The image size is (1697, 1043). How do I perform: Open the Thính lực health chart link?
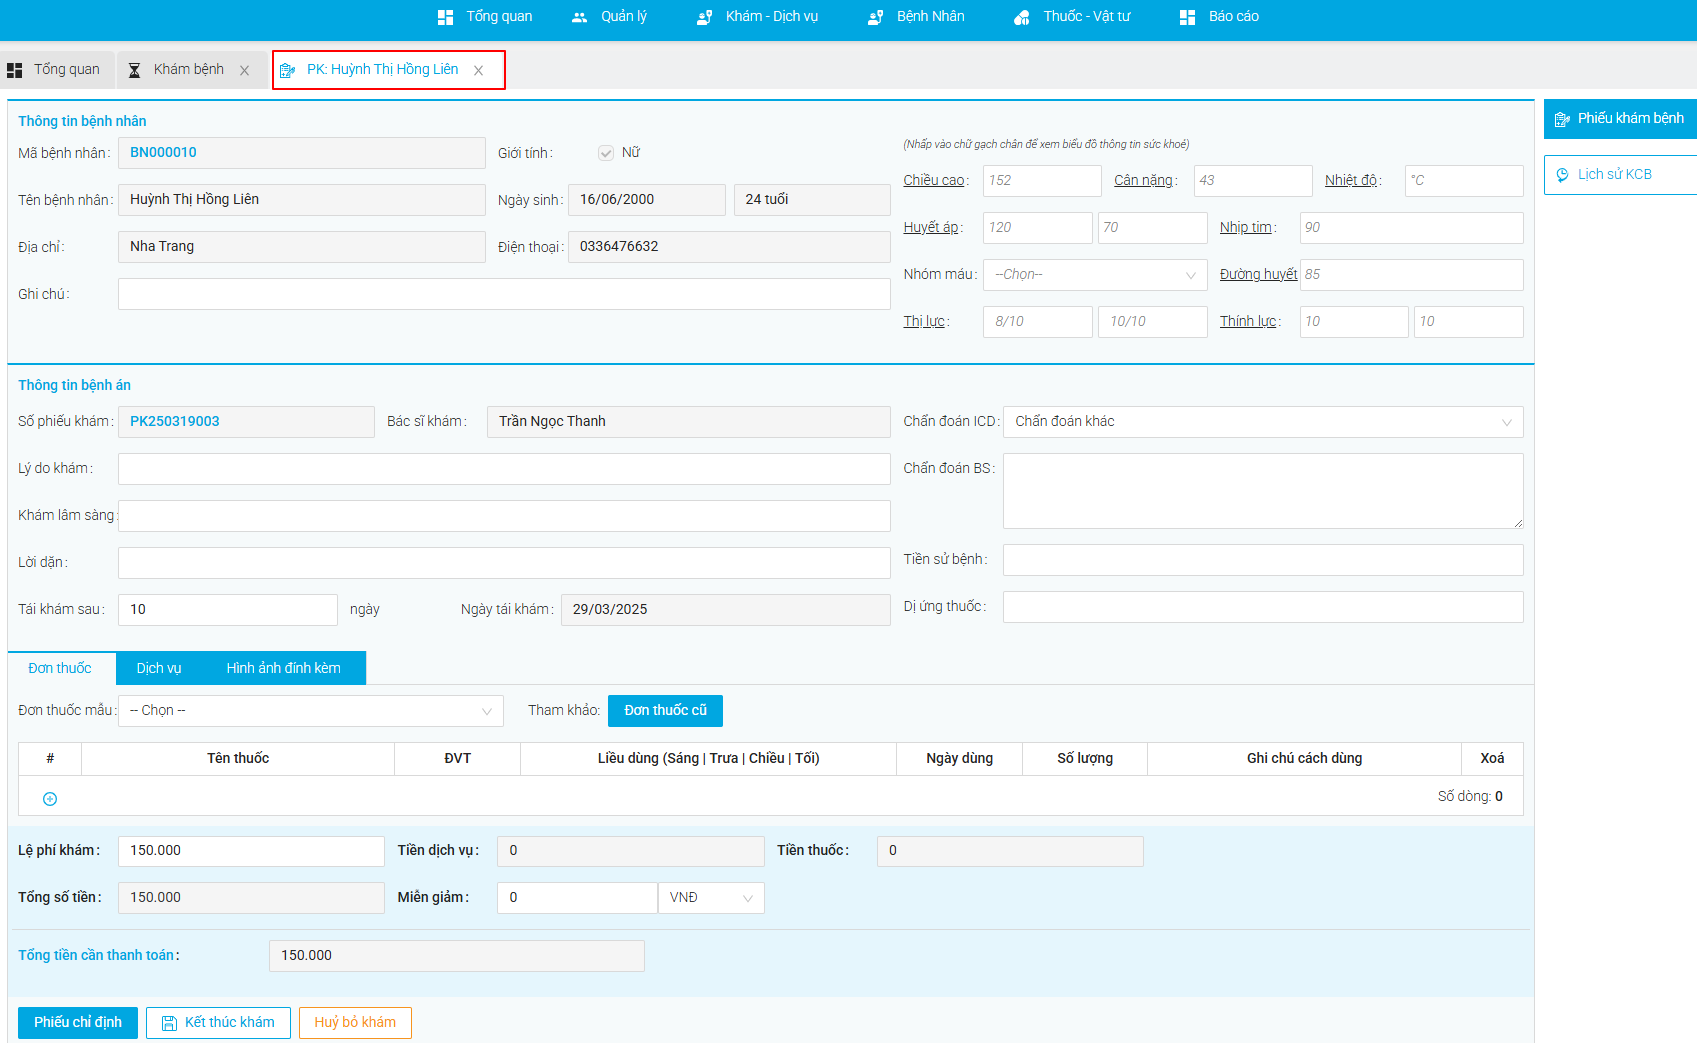pyautogui.click(x=1248, y=322)
